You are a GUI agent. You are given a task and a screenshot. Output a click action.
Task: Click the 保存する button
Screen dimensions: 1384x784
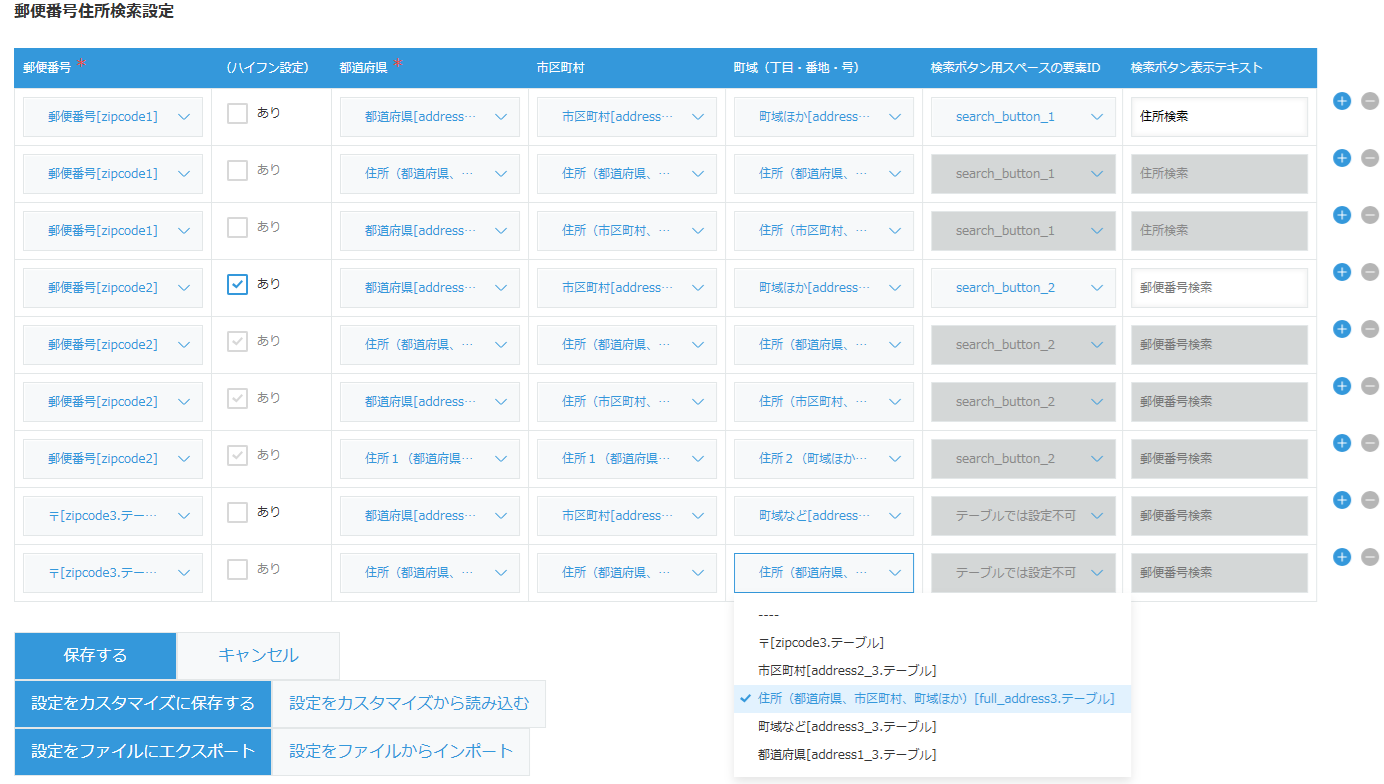point(94,655)
